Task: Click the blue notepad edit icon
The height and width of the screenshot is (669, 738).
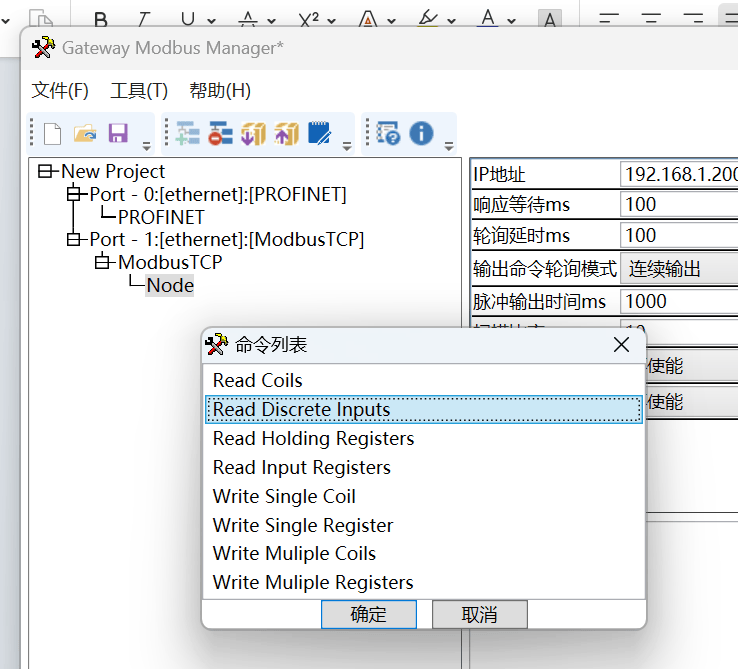Action: click(320, 133)
